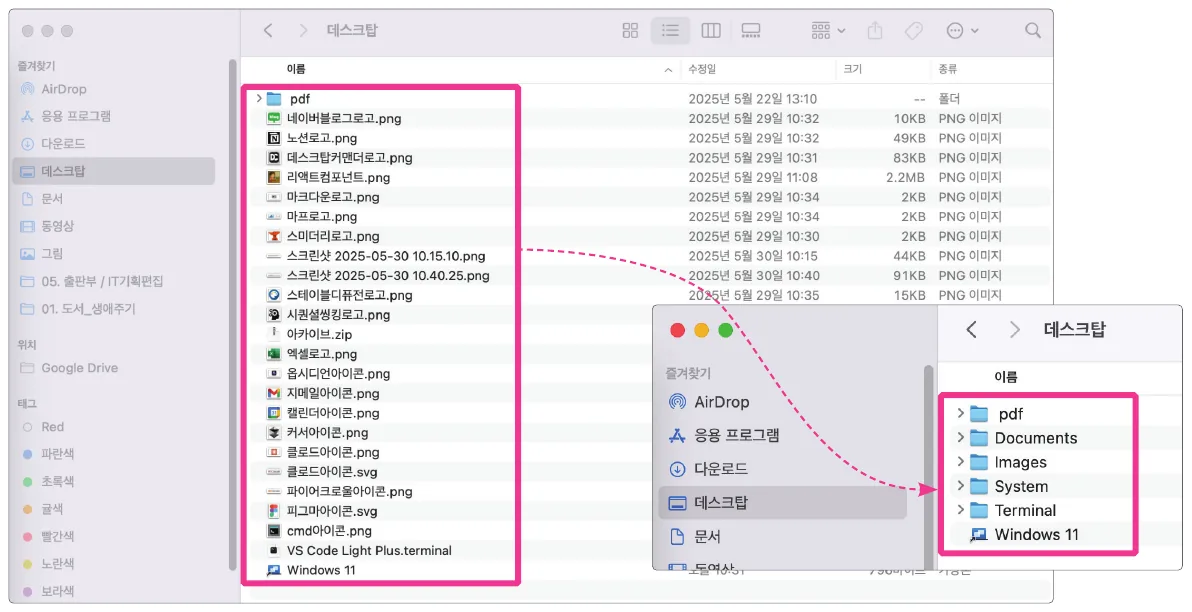Switch to icon grid view
Viewport: 1192px width, 612px height.
coord(630,30)
